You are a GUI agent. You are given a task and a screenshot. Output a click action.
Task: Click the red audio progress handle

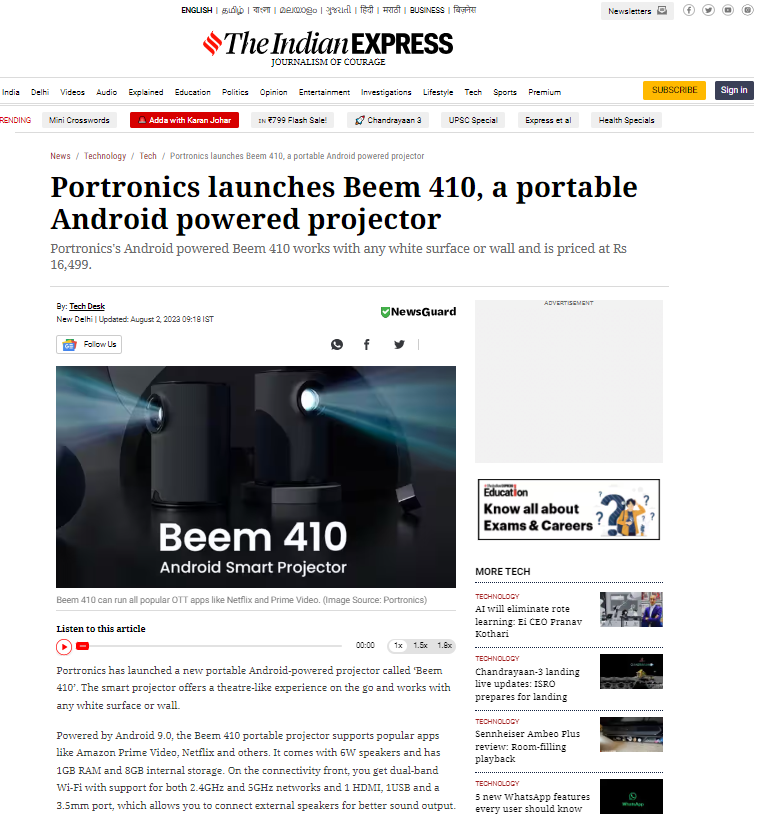point(82,646)
